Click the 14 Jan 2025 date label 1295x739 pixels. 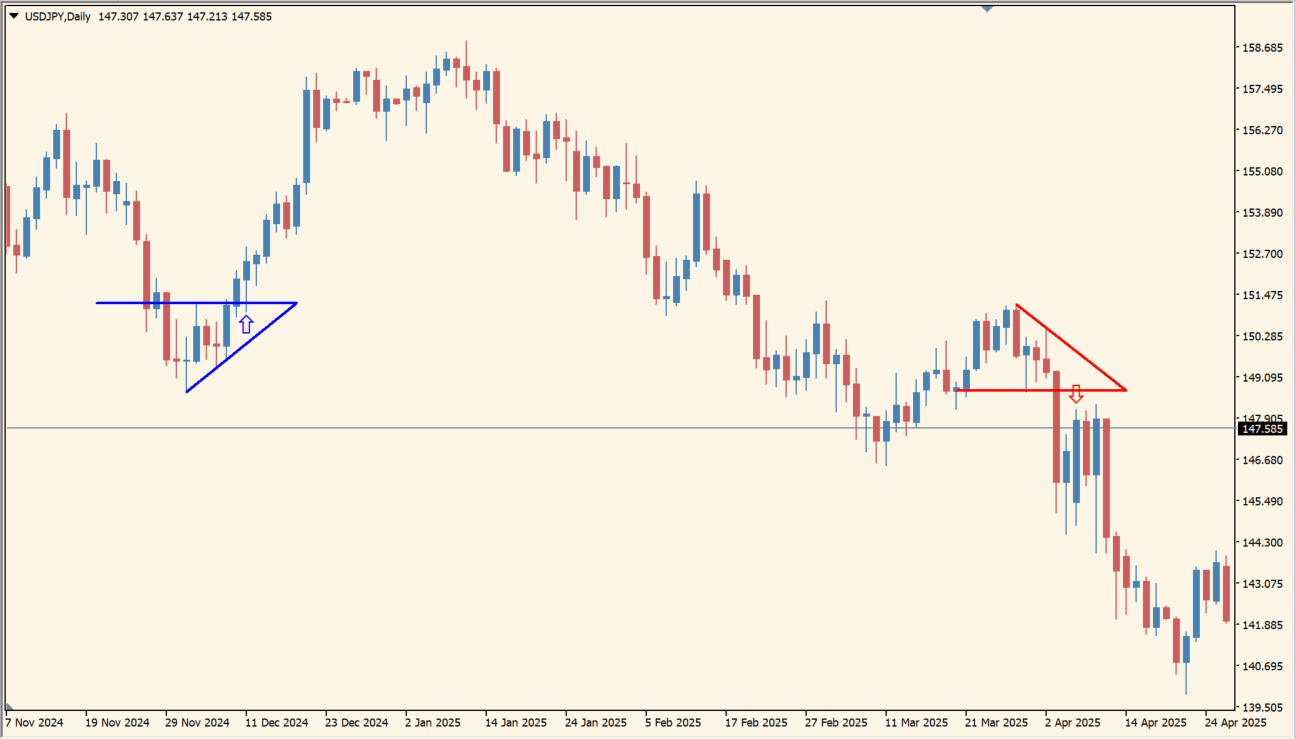coord(516,722)
